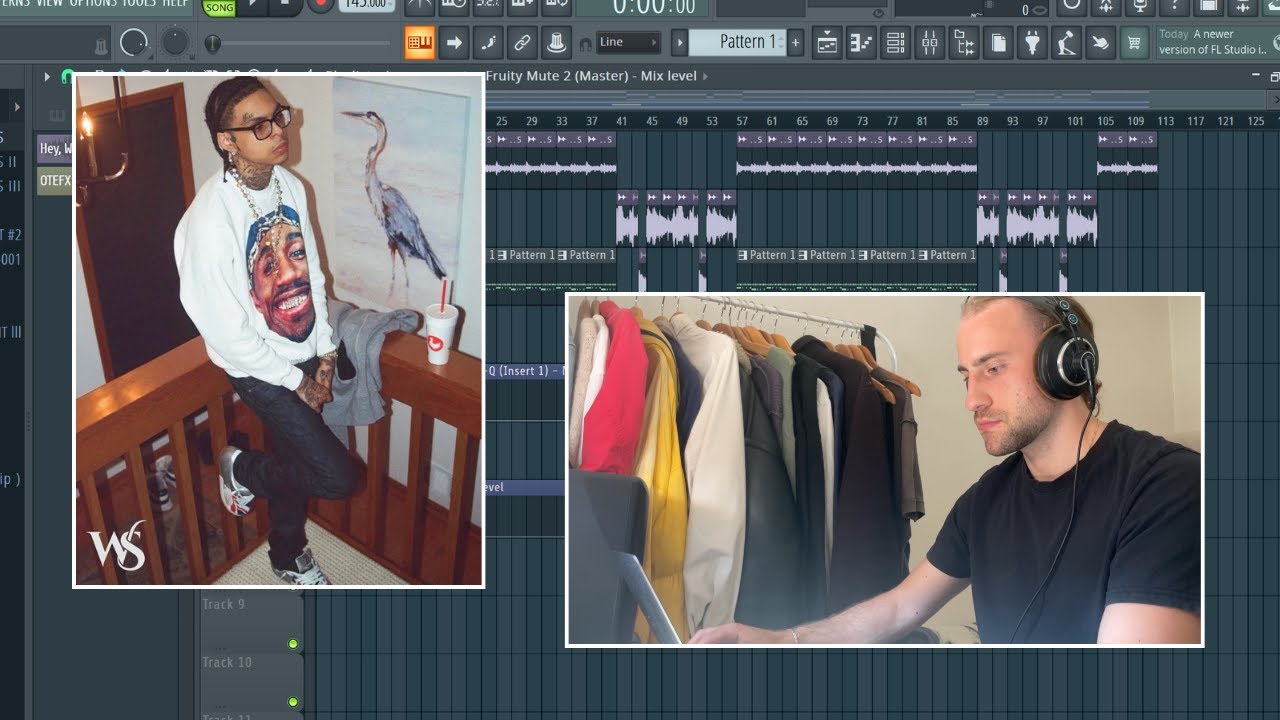Viewport: 1280px width, 720px height.
Task: Open the TOOLS menu
Action: pos(139,4)
